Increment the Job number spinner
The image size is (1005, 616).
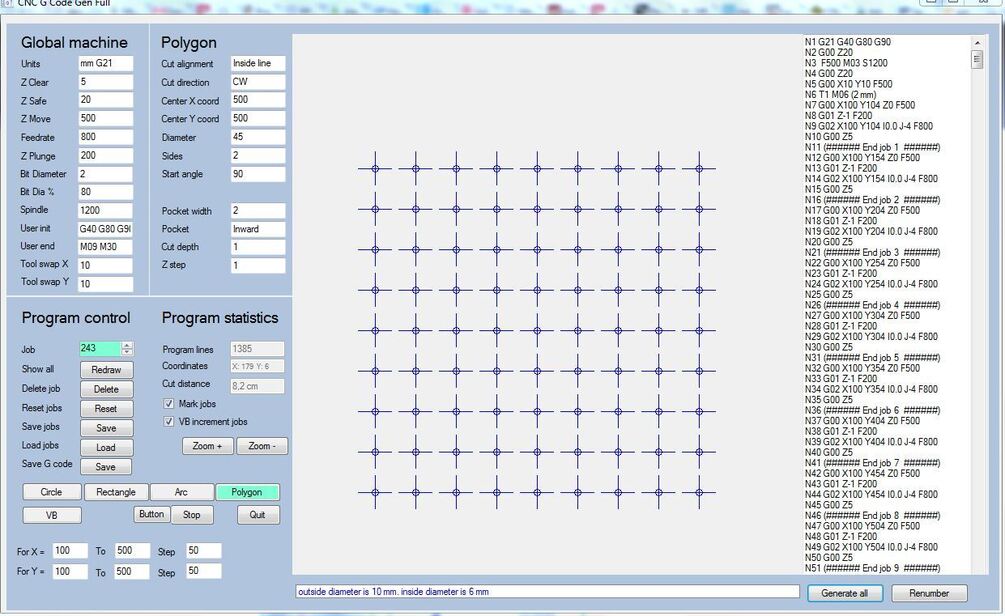click(127, 345)
